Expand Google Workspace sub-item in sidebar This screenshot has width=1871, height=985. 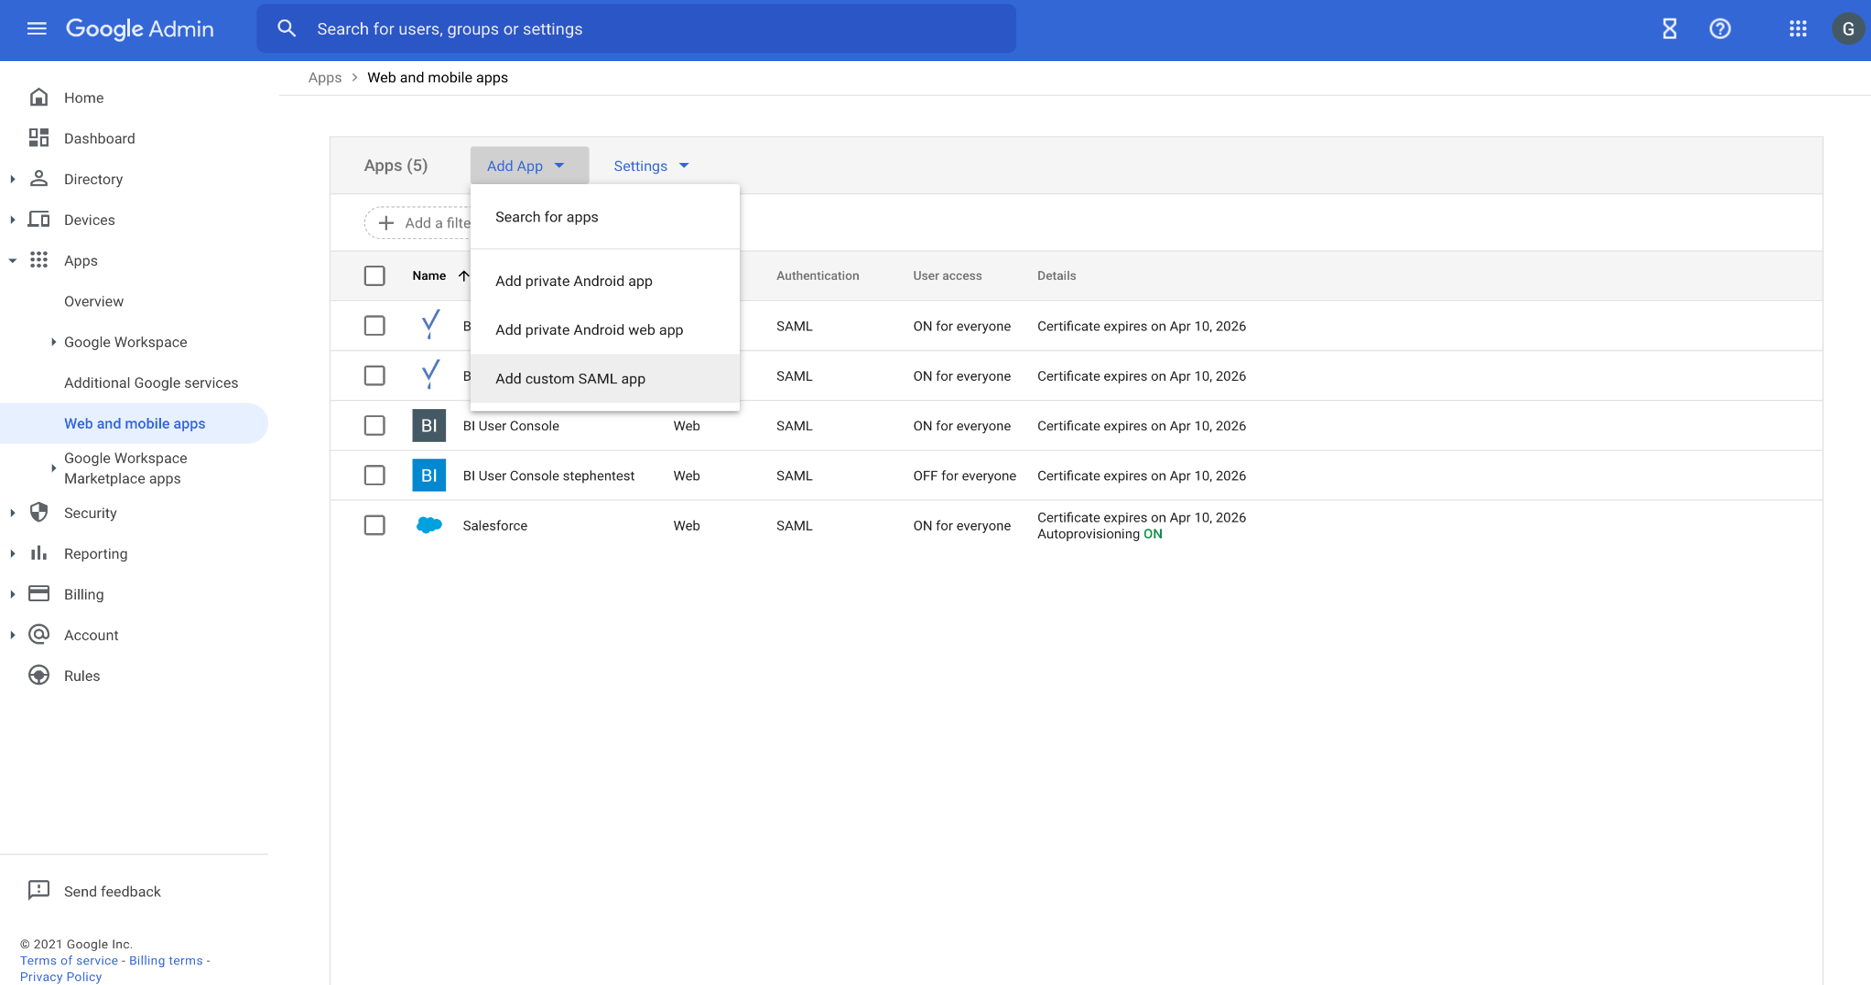(53, 342)
